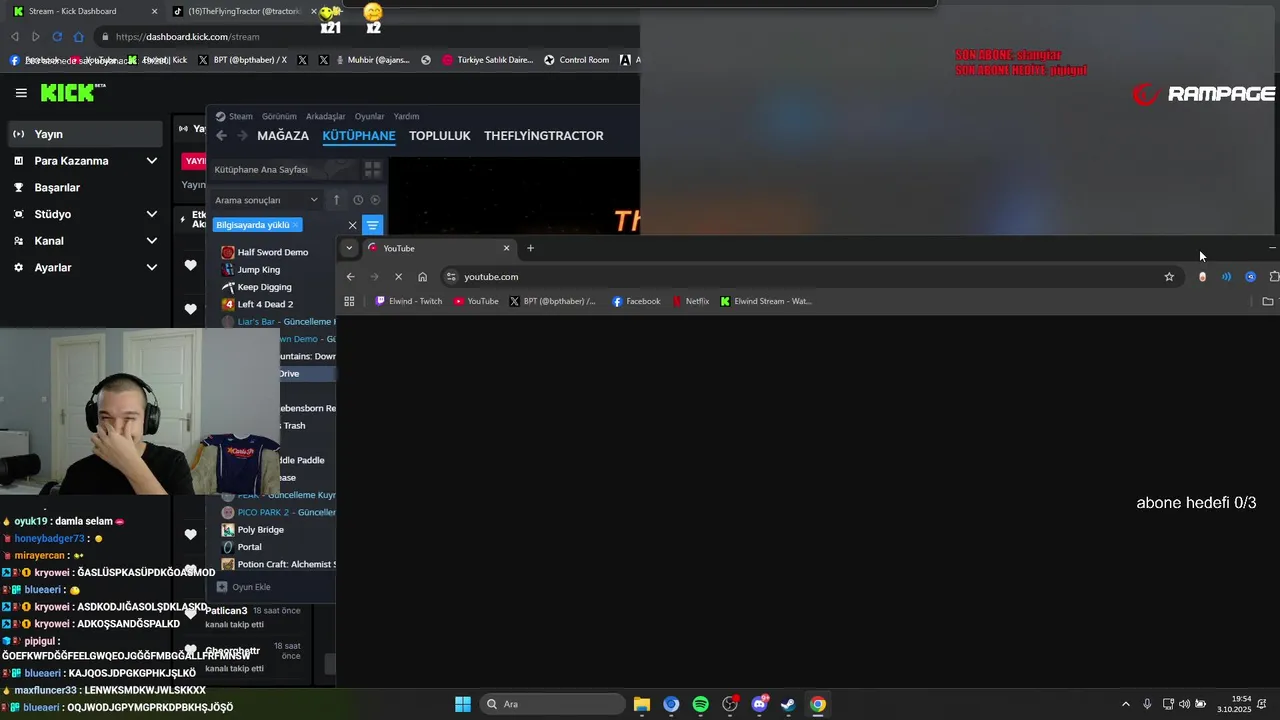This screenshot has width=1280, height=720.
Task: Stop loading the YouTube page
Action: pyautogui.click(x=398, y=277)
